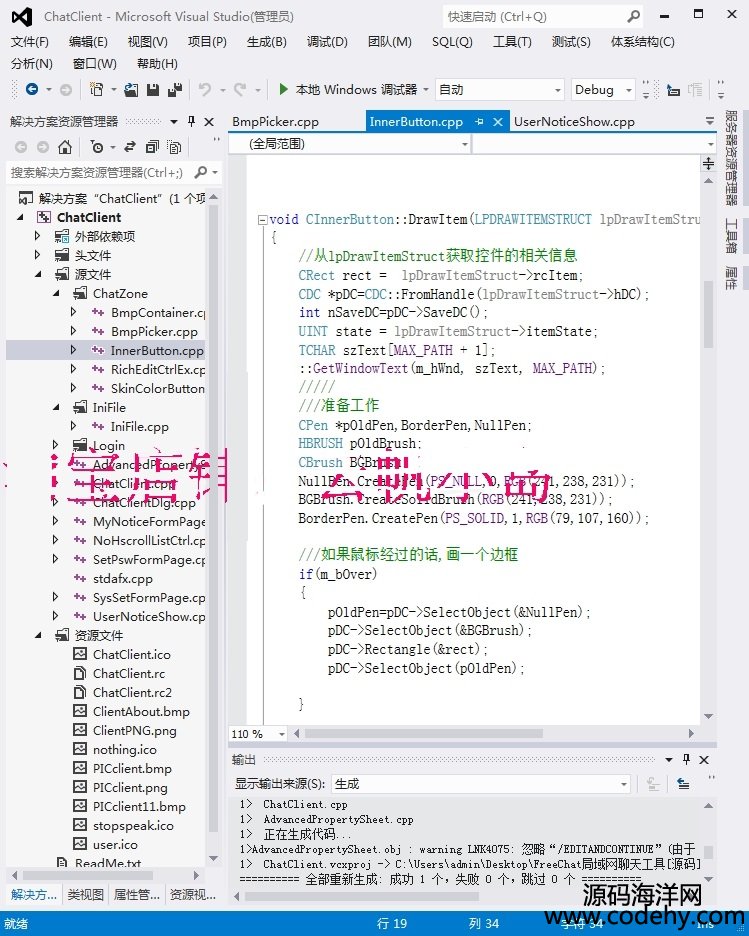The width and height of the screenshot is (749, 936).
Task: Click the New Project toolbar icon
Action: [96, 90]
